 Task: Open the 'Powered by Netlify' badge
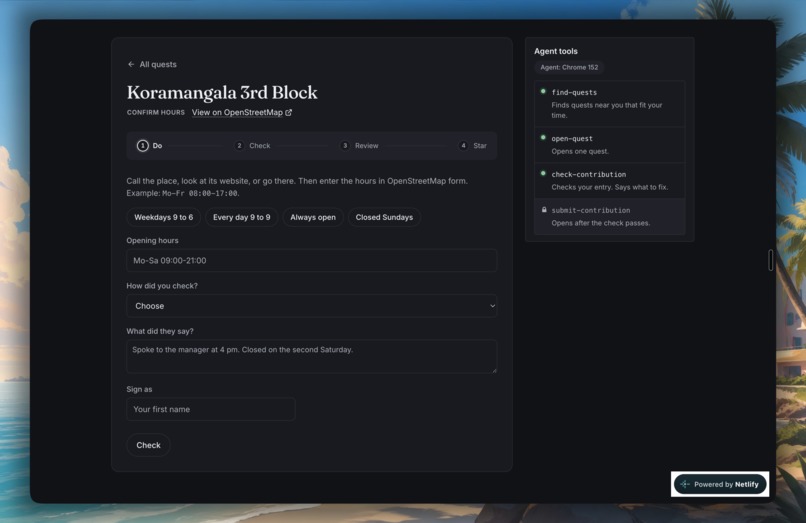click(x=720, y=484)
